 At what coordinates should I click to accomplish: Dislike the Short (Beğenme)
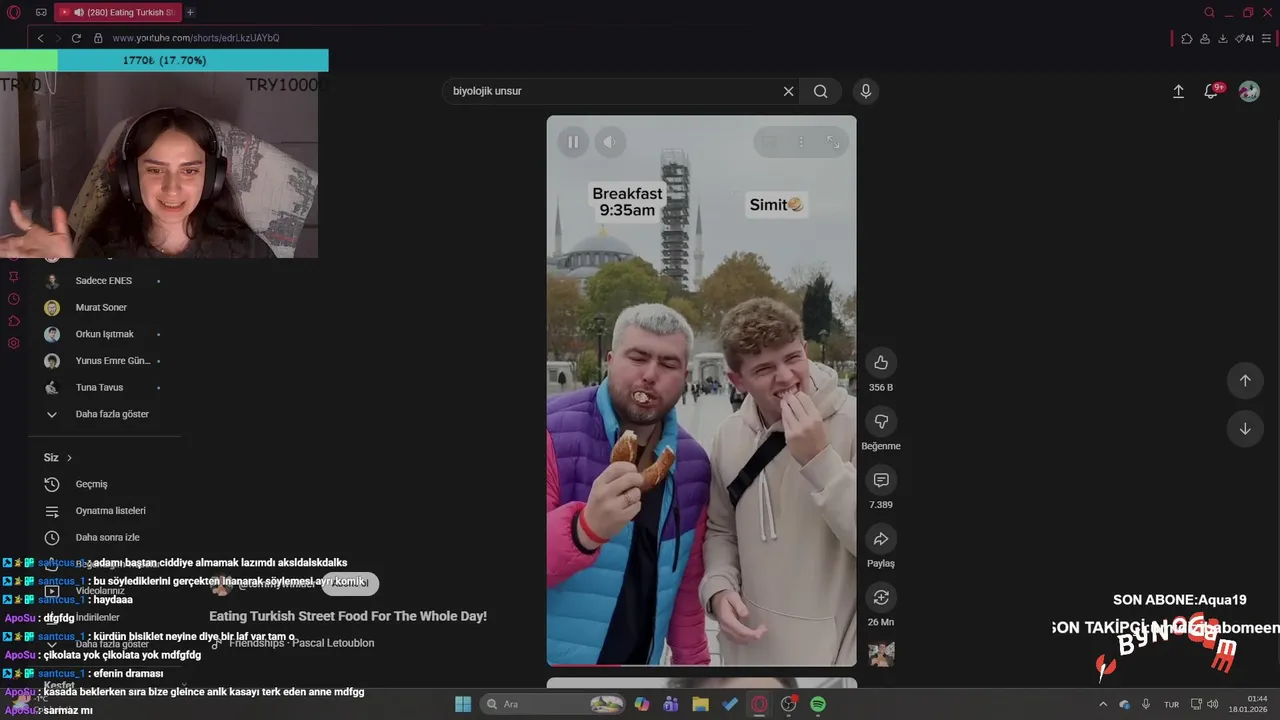[881, 421]
